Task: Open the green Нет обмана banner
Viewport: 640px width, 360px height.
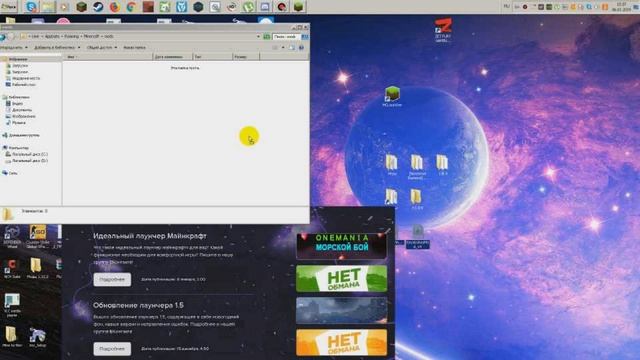Action: click(342, 279)
